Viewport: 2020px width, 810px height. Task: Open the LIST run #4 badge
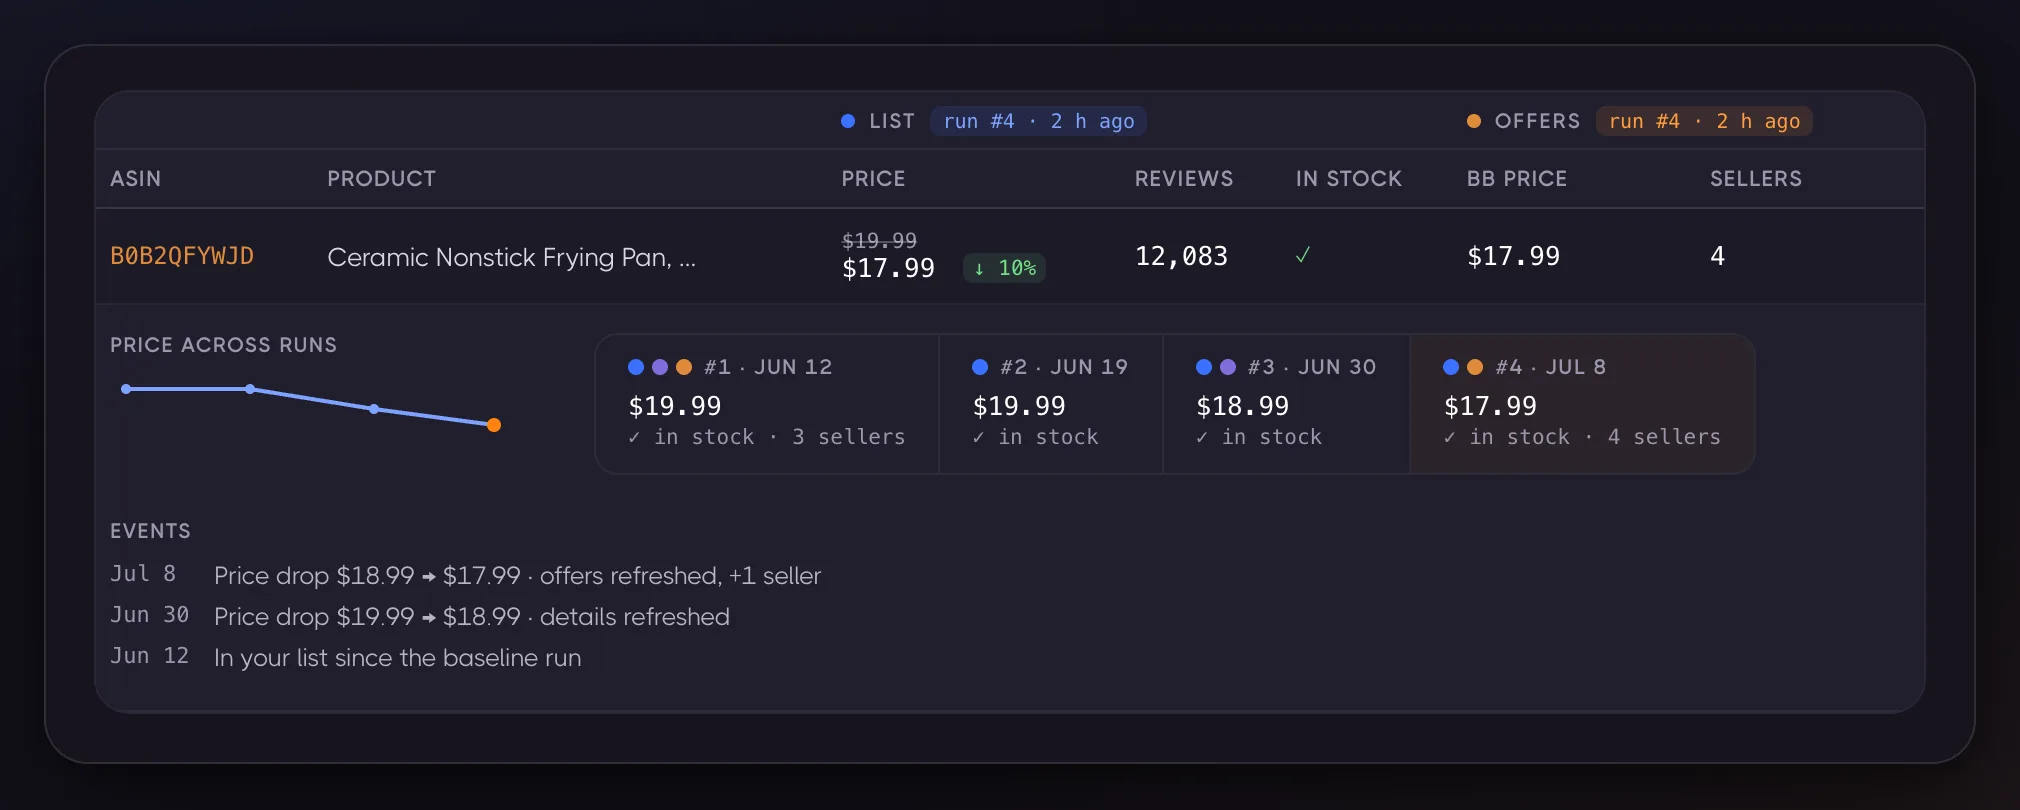tap(1038, 121)
